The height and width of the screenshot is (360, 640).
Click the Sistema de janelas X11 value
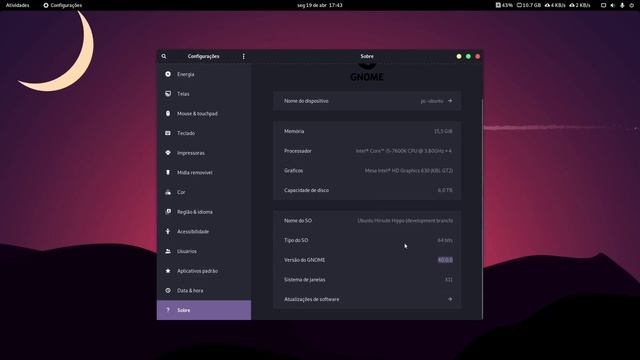[x=449, y=280]
